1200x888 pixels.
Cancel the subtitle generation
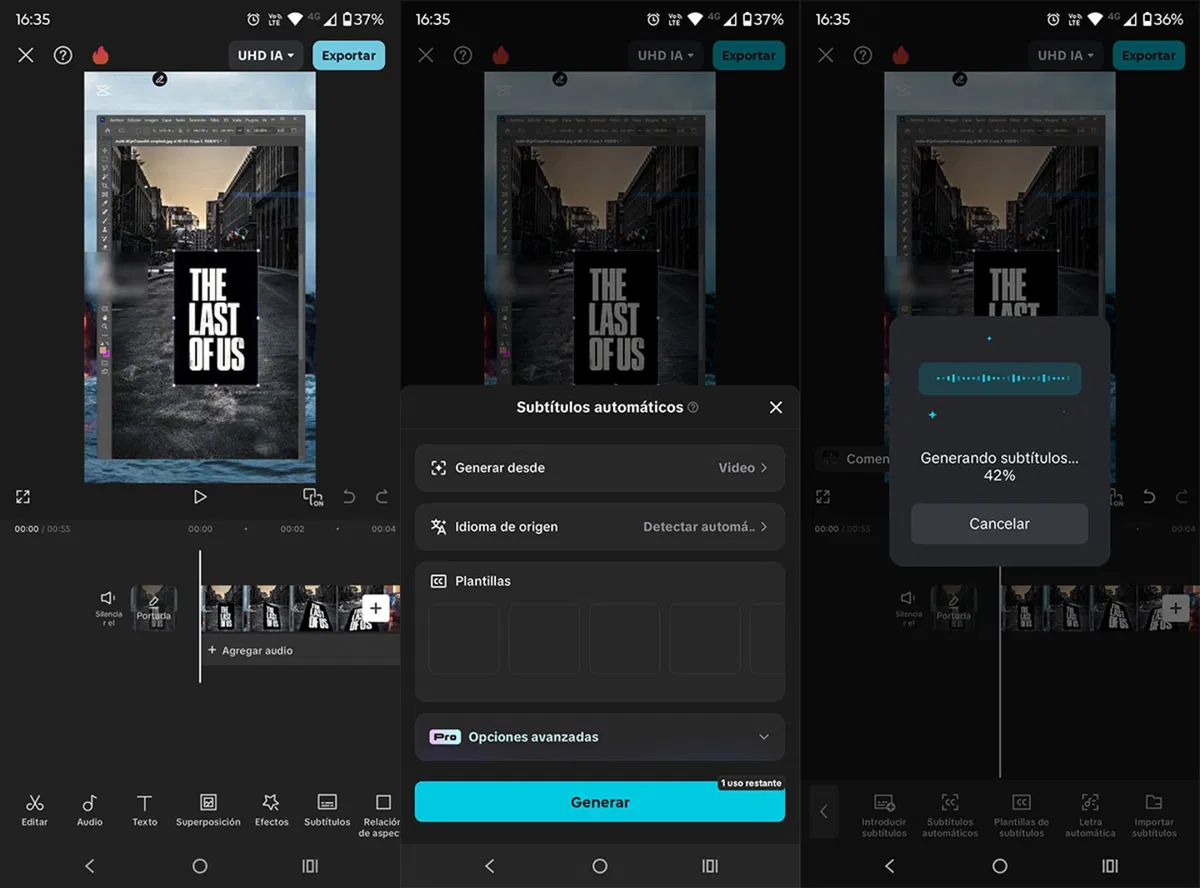[x=999, y=524]
